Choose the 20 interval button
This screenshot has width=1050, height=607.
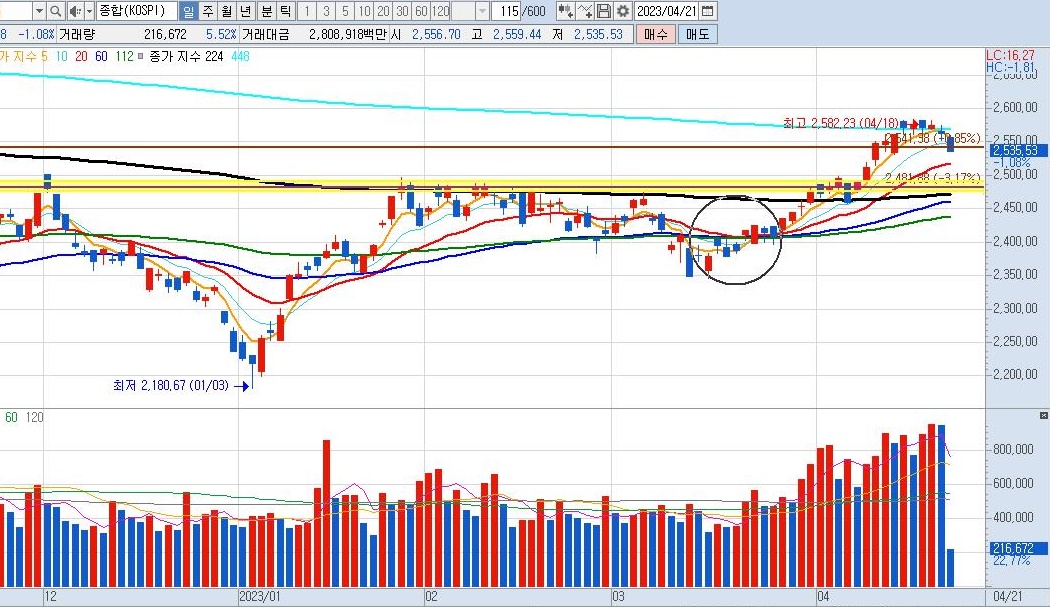point(383,11)
